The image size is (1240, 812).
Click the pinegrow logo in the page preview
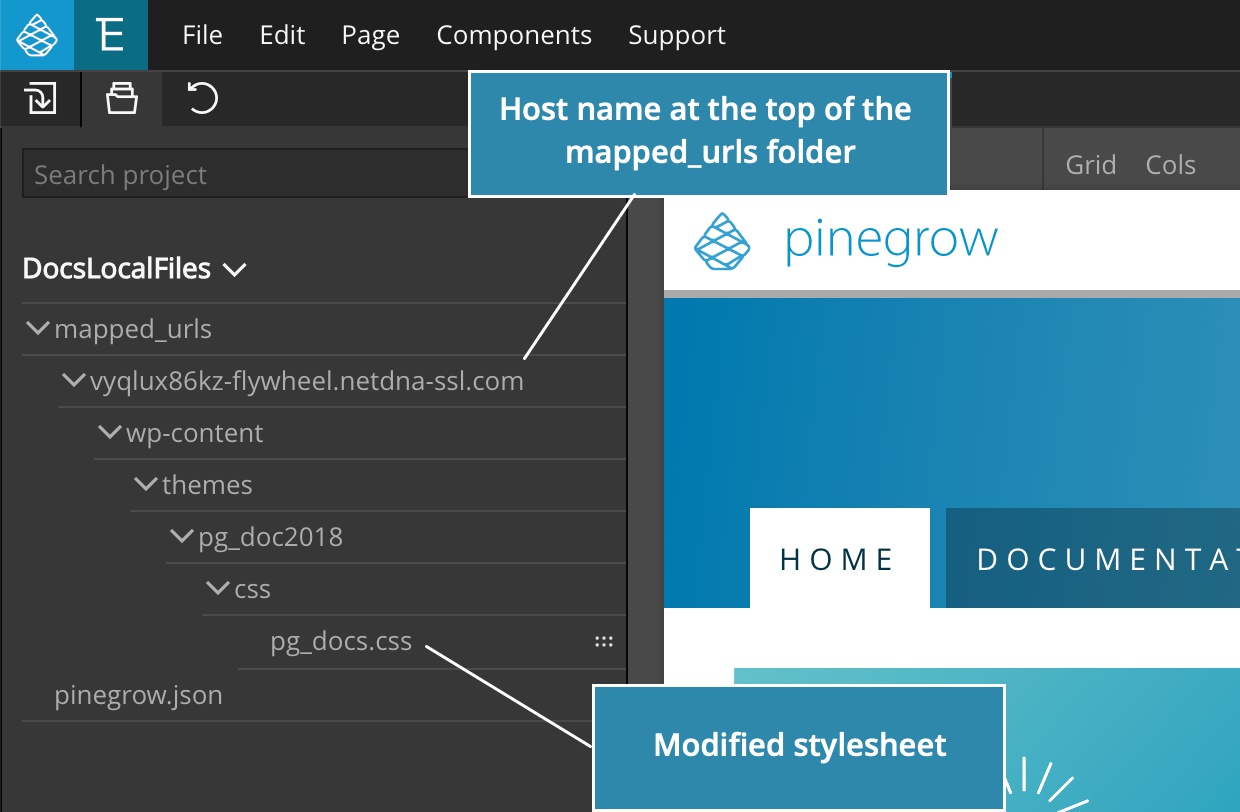pos(846,241)
